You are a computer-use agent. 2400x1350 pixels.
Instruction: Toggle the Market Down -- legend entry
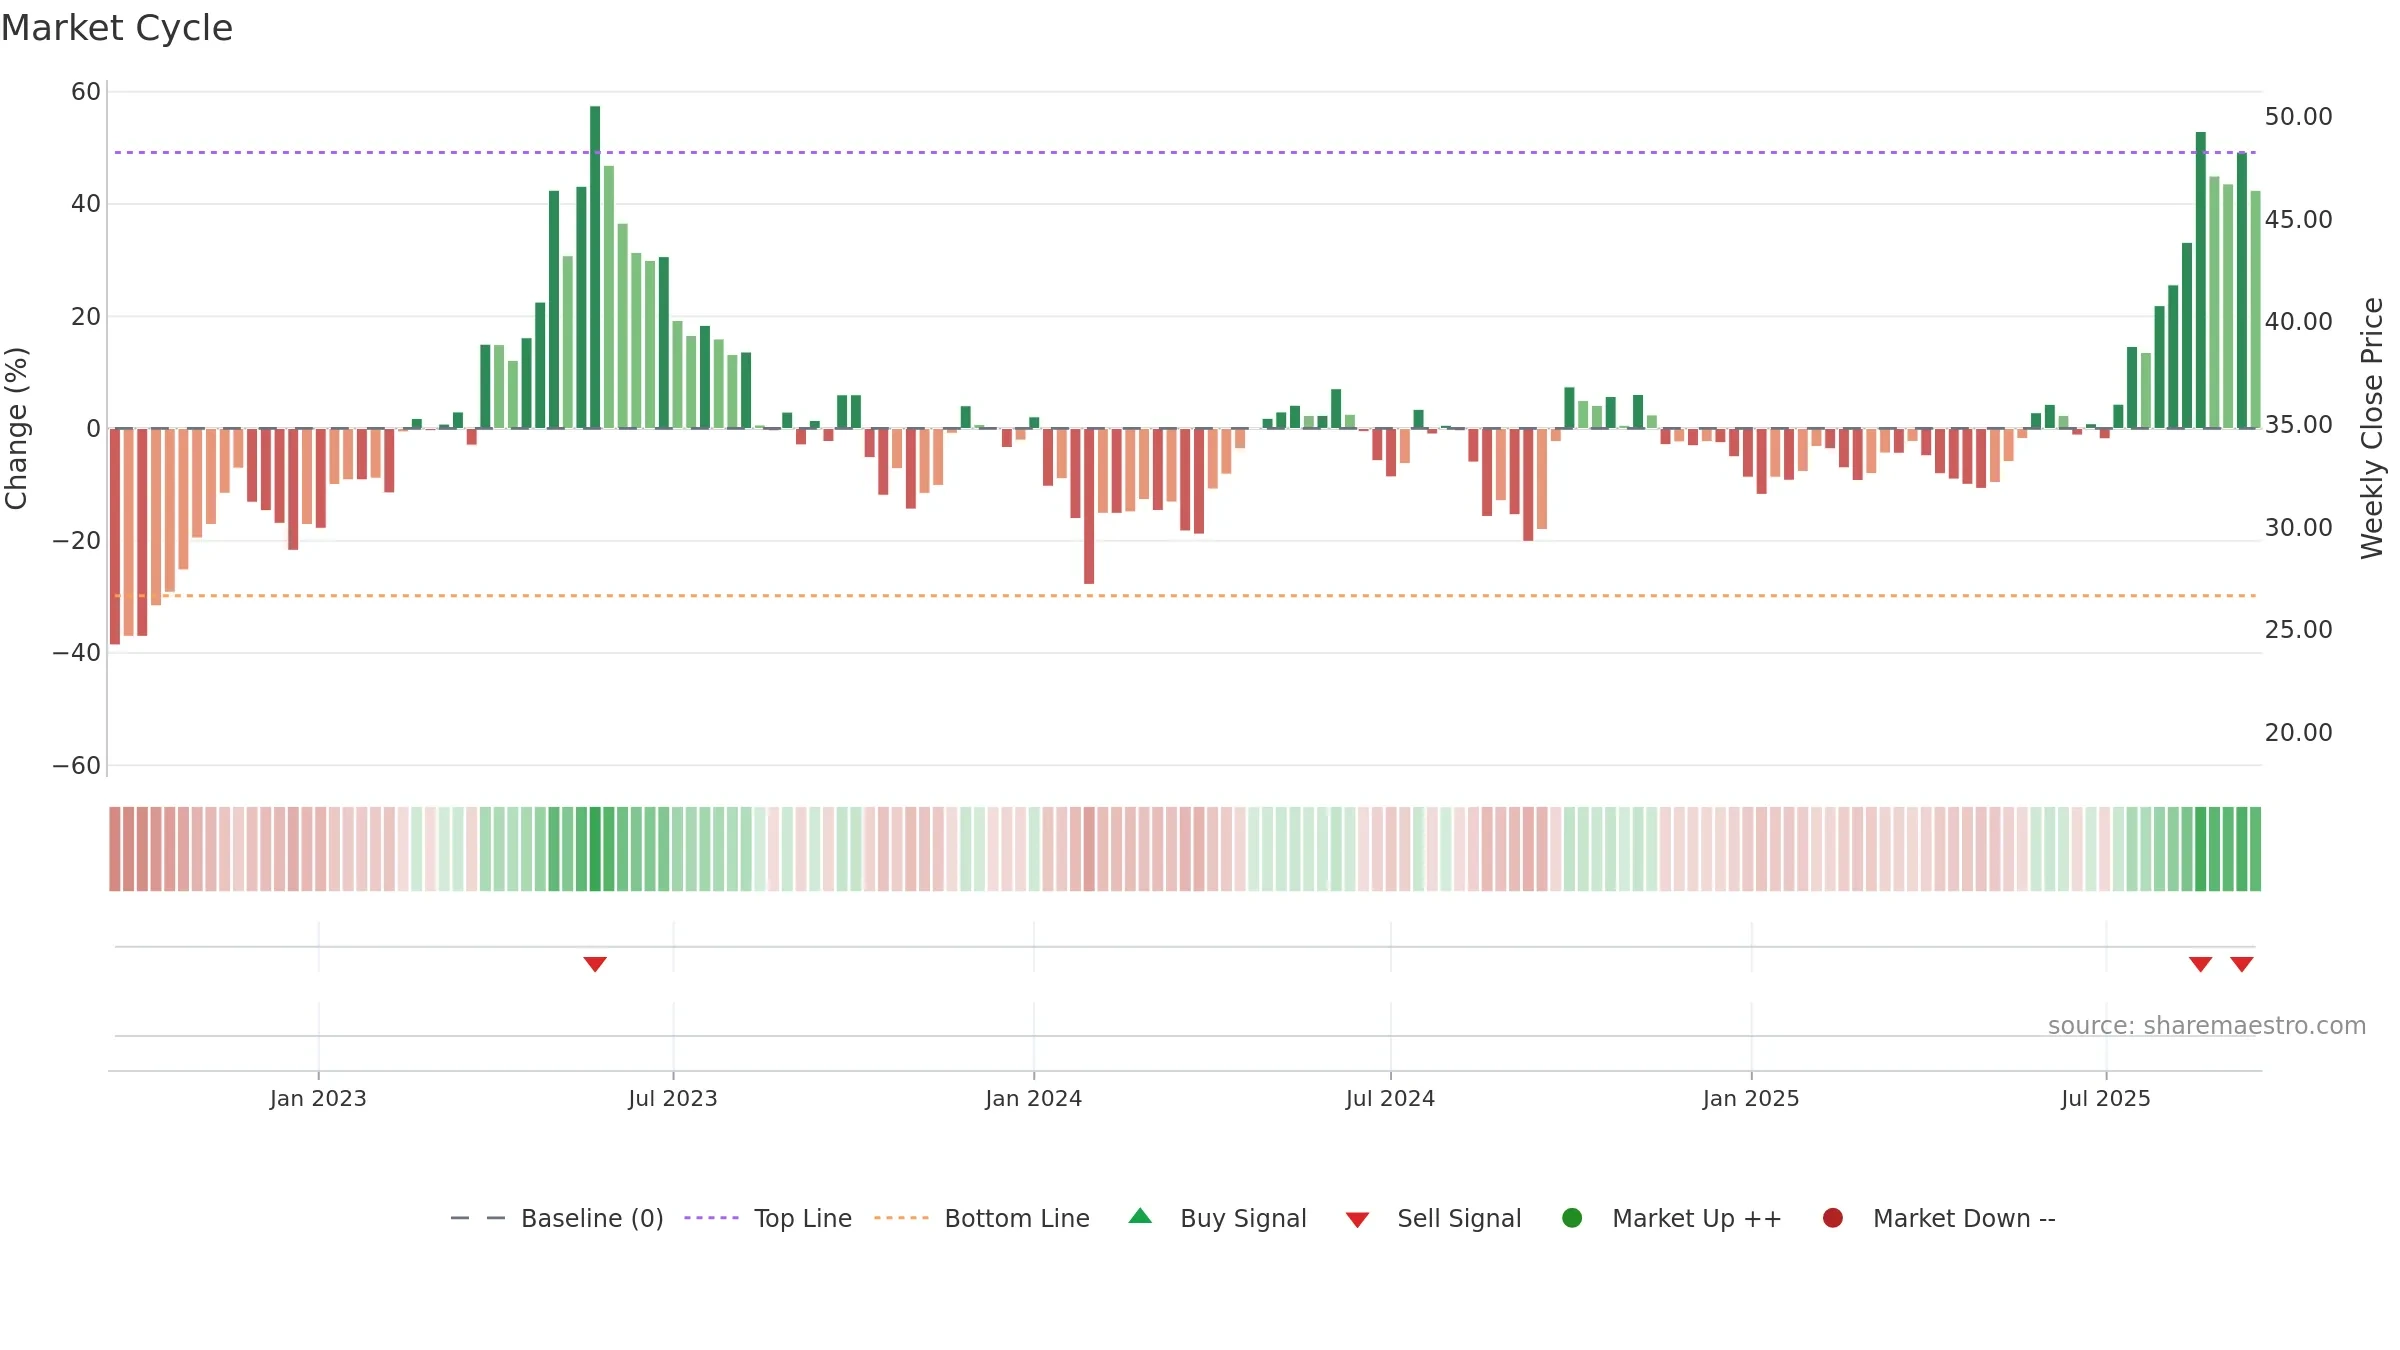point(1938,1218)
